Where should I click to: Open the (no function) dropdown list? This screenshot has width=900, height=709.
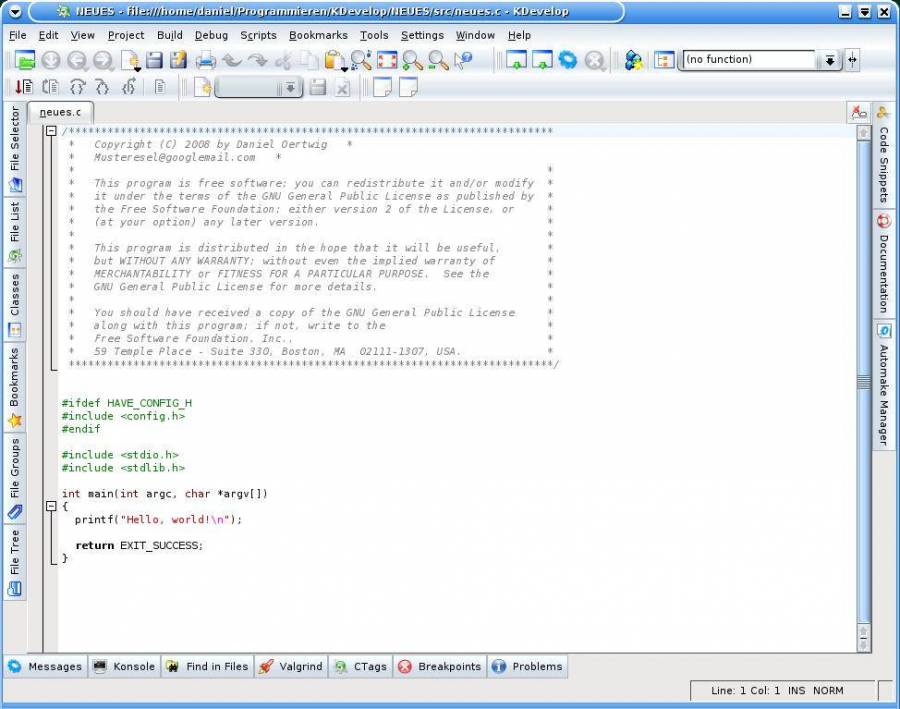click(830, 60)
